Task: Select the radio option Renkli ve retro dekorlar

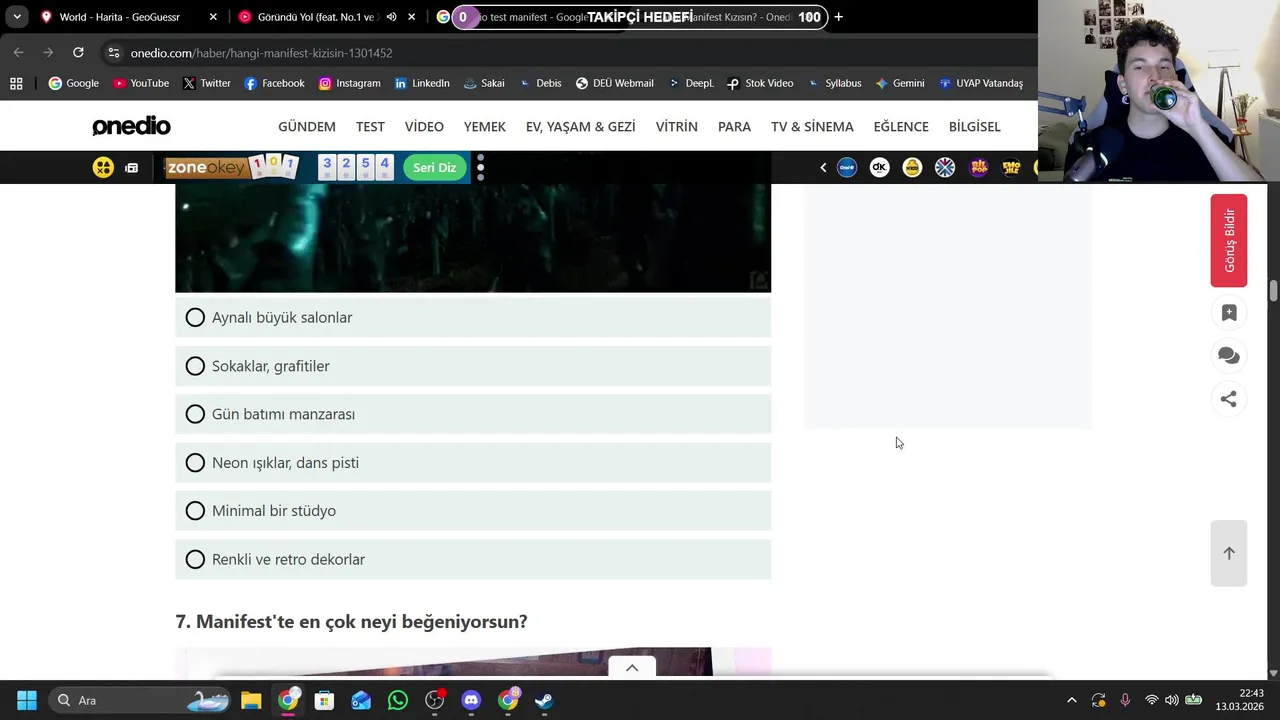Action: point(473,559)
